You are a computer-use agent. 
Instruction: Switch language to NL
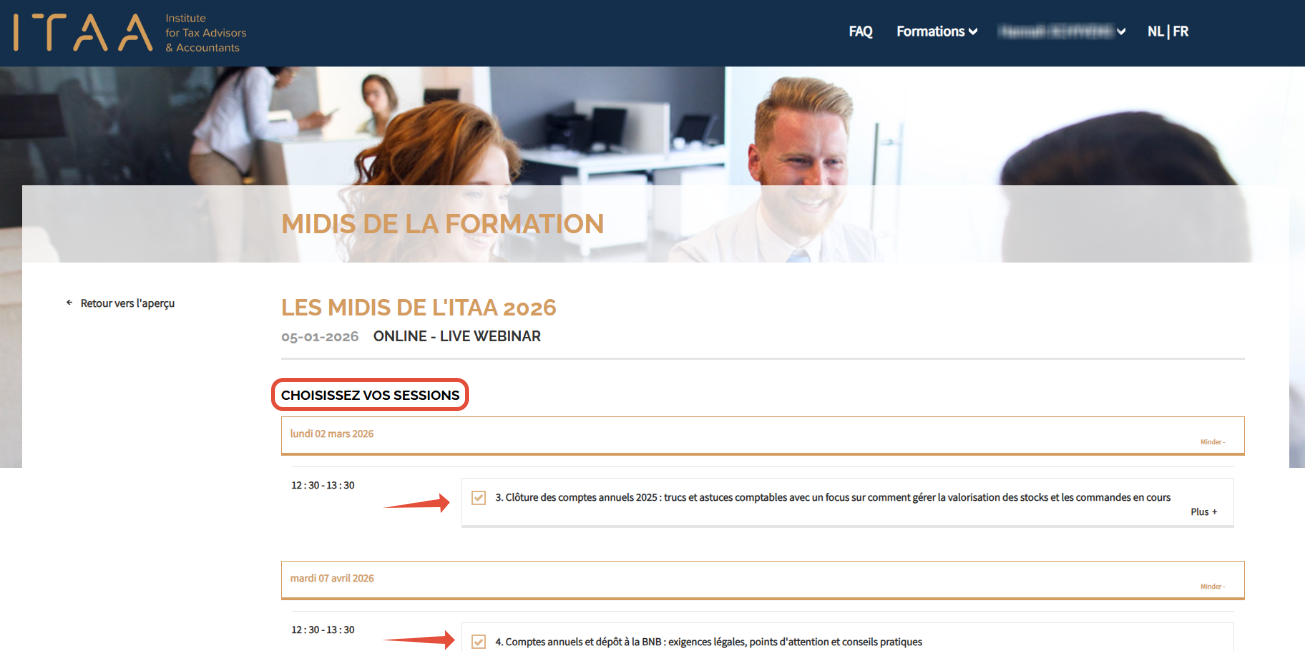pyautogui.click(x=1155, y=31)
